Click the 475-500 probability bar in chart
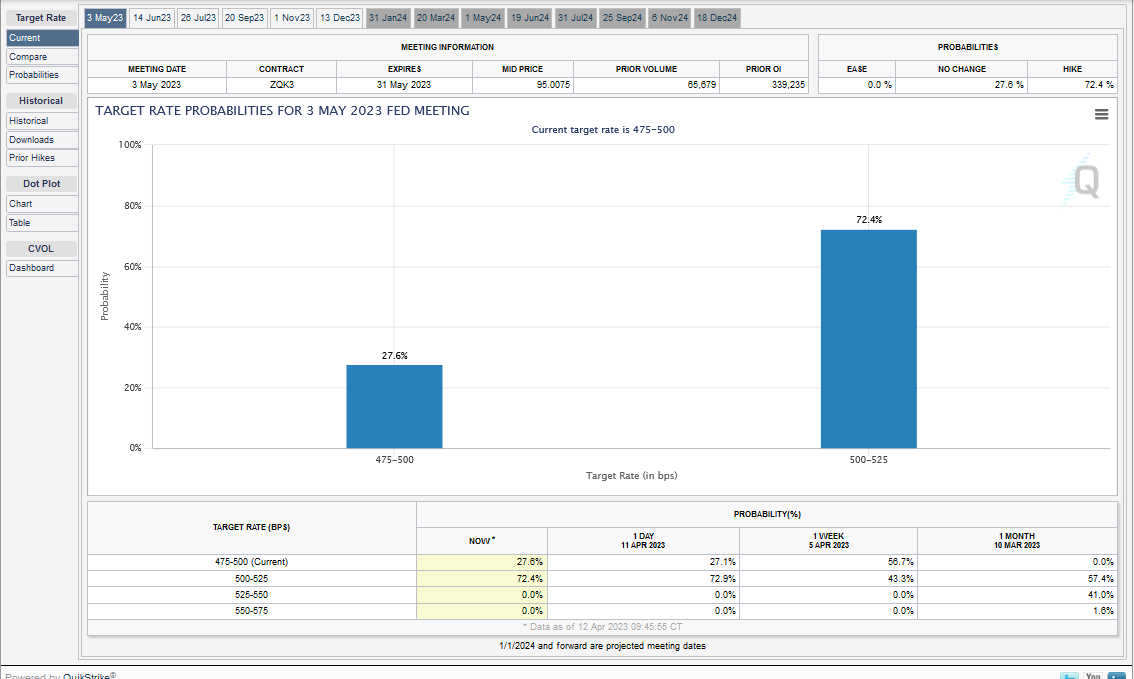Image resolution: width=1134 pixels, height=679 pixels. click(x=394, y=406)
